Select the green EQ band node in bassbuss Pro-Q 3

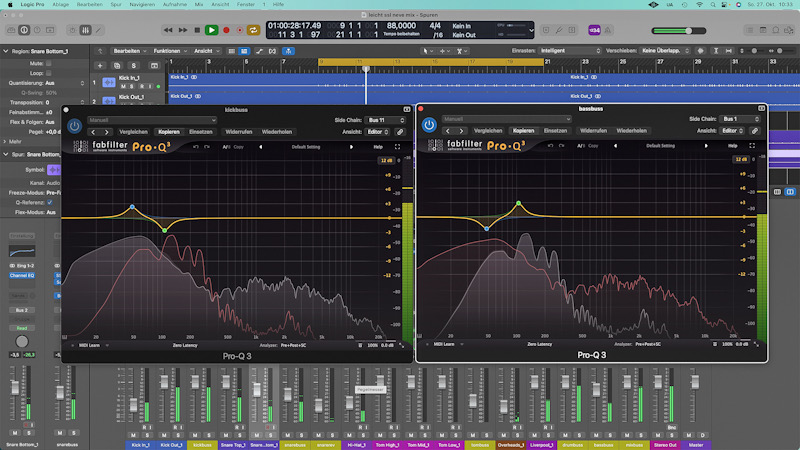(518, 203)
